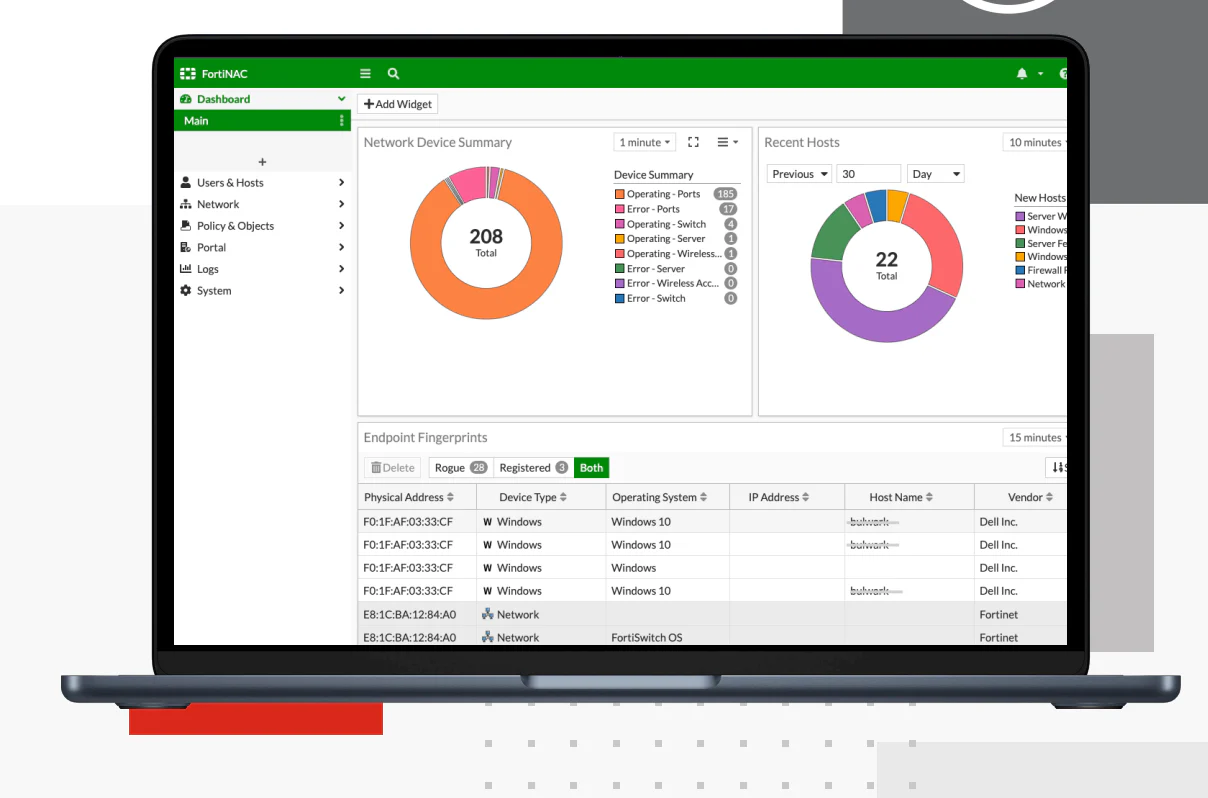Click the Network Device Summary title

[x=438, y=143]
